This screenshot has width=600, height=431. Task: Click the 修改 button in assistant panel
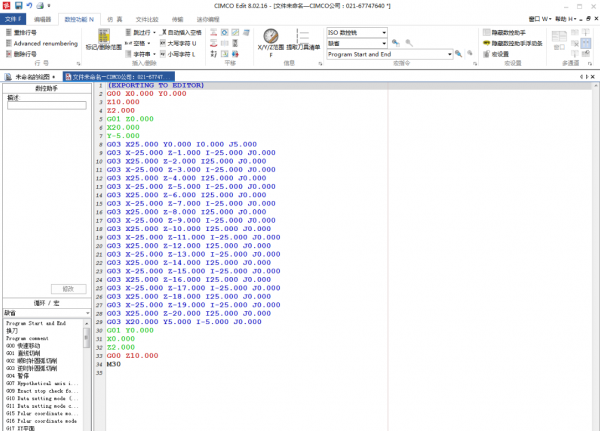(x=68, y=289)
